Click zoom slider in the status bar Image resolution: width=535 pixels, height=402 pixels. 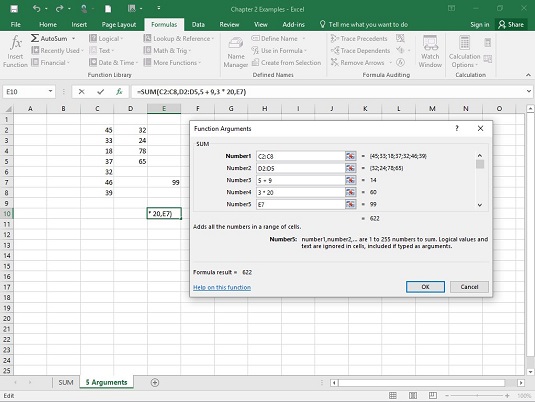(x=477, y=396)
